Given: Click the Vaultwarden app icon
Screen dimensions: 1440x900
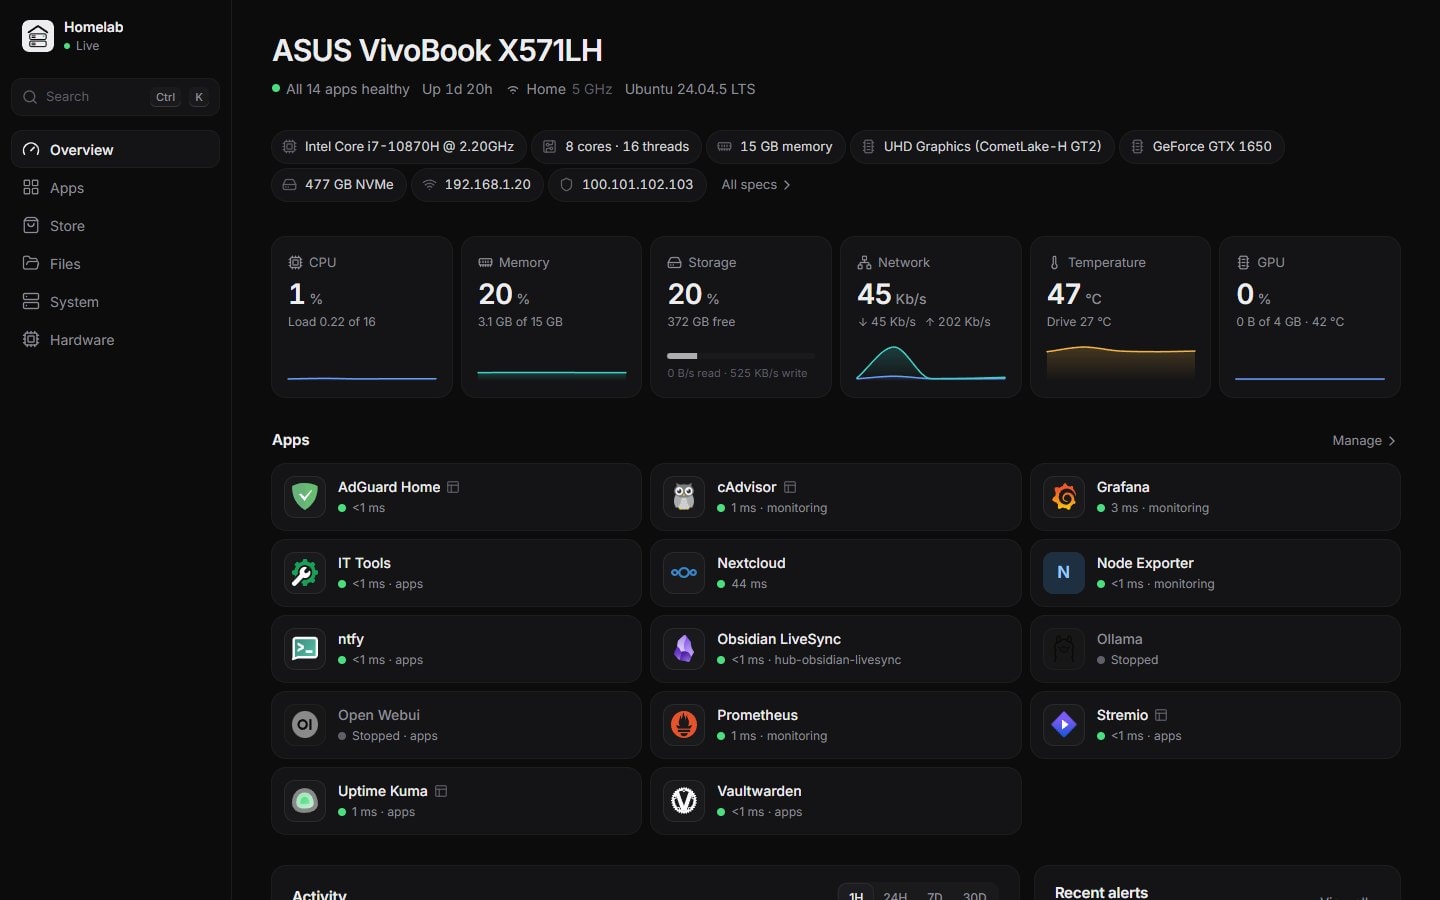Looking at the screenshot, I should 684,801.
